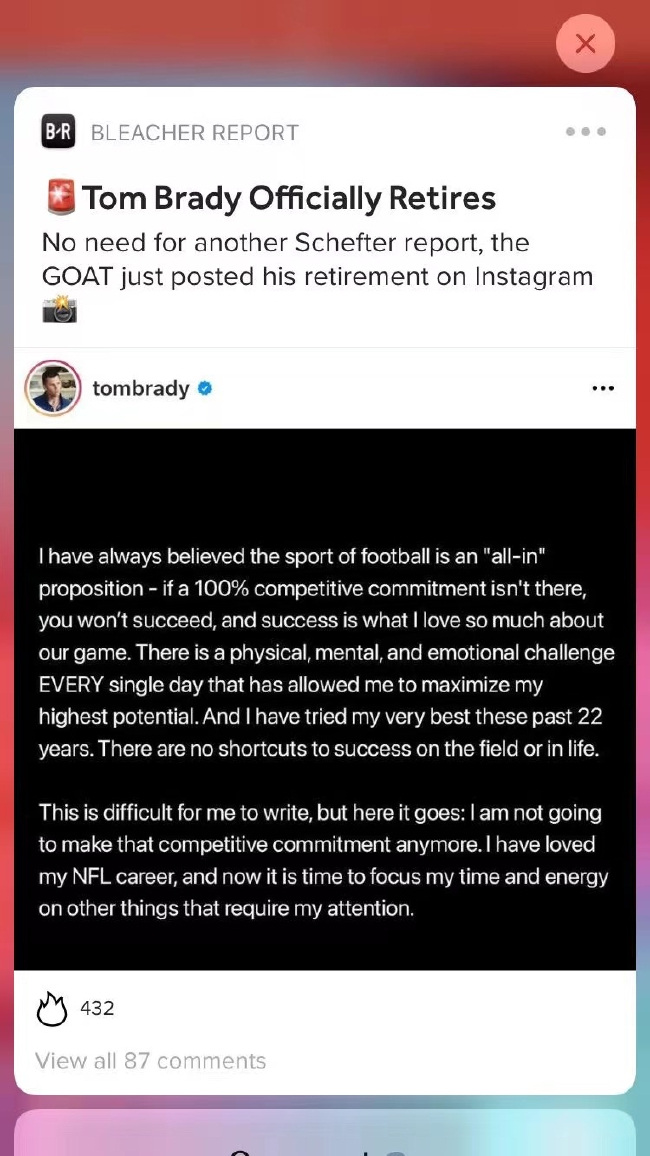Open the Bleacher Report card's more options dots
The width and height of the screenshot is (650, 1156).
(585, 132)
